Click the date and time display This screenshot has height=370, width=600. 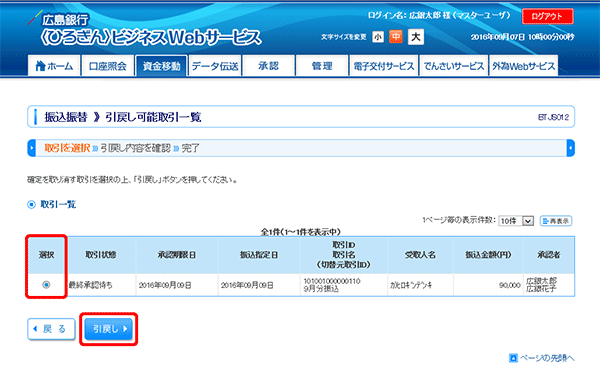522,37
